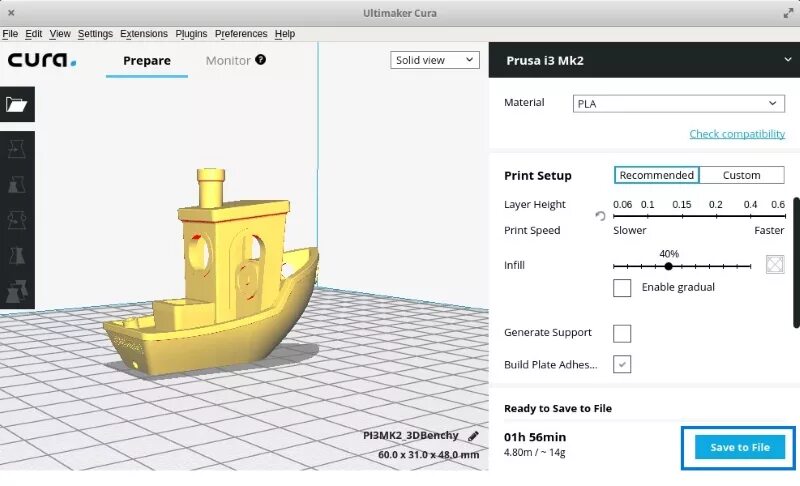Viewport: 800px width, 486px height.
Task: Select the Mirror tool icon
Action: [16, 255]
